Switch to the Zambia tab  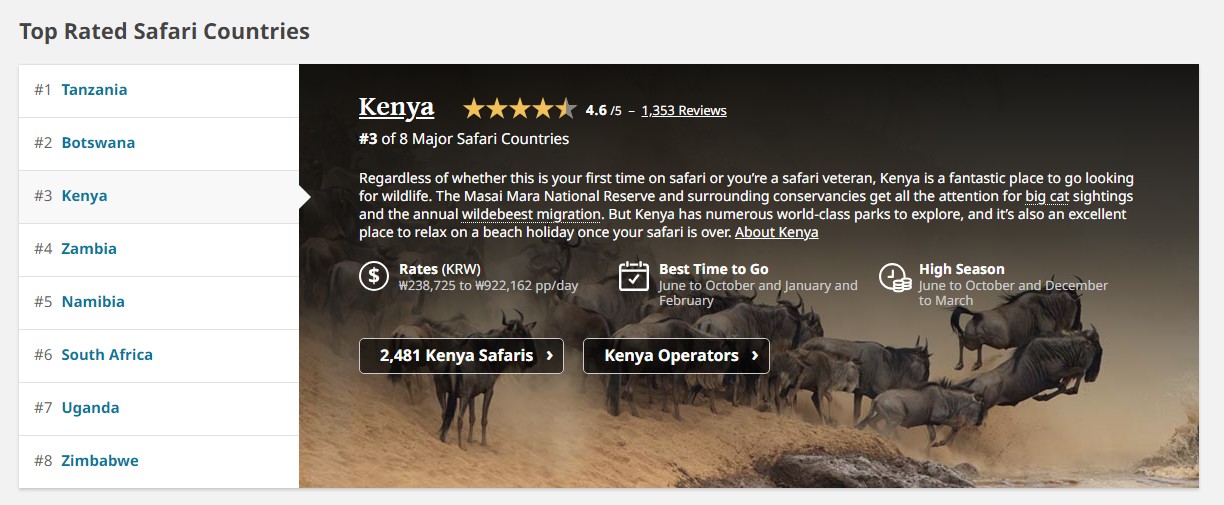coord(159,249)
